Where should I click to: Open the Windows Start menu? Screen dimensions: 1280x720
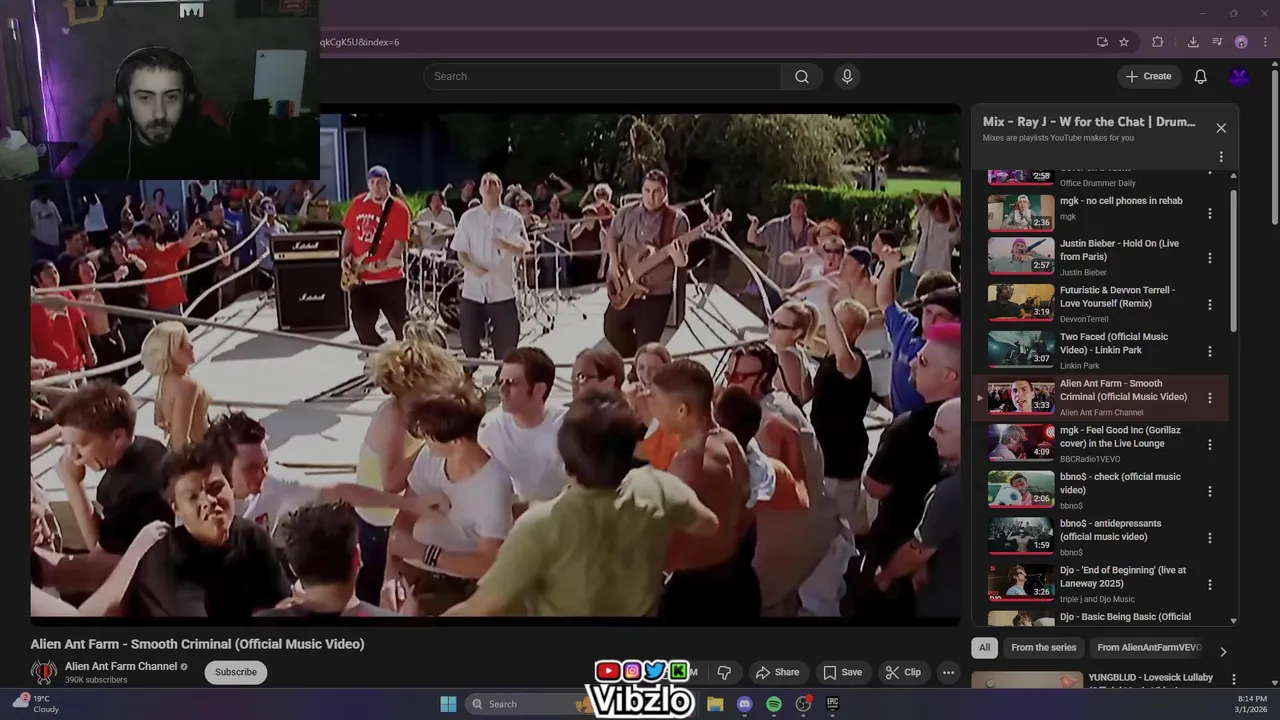point(448,704)
